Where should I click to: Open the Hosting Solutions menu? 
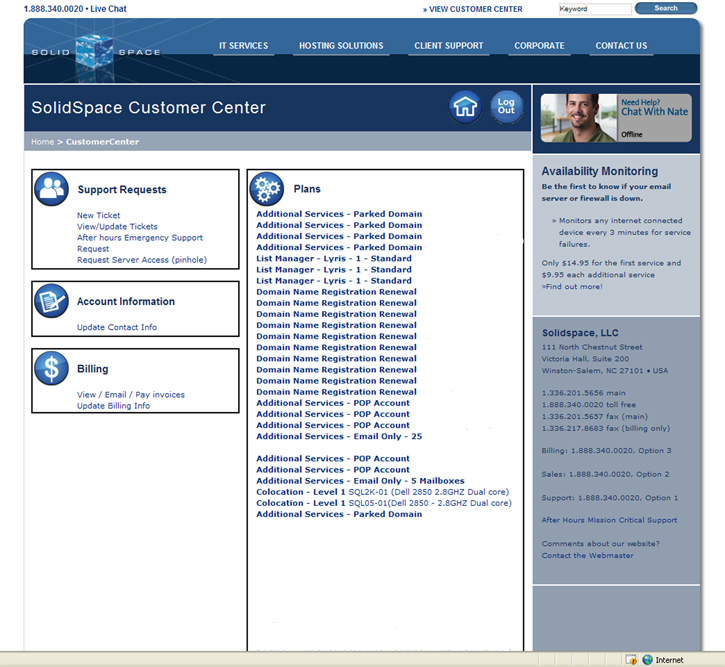click(x=341, y=46)
